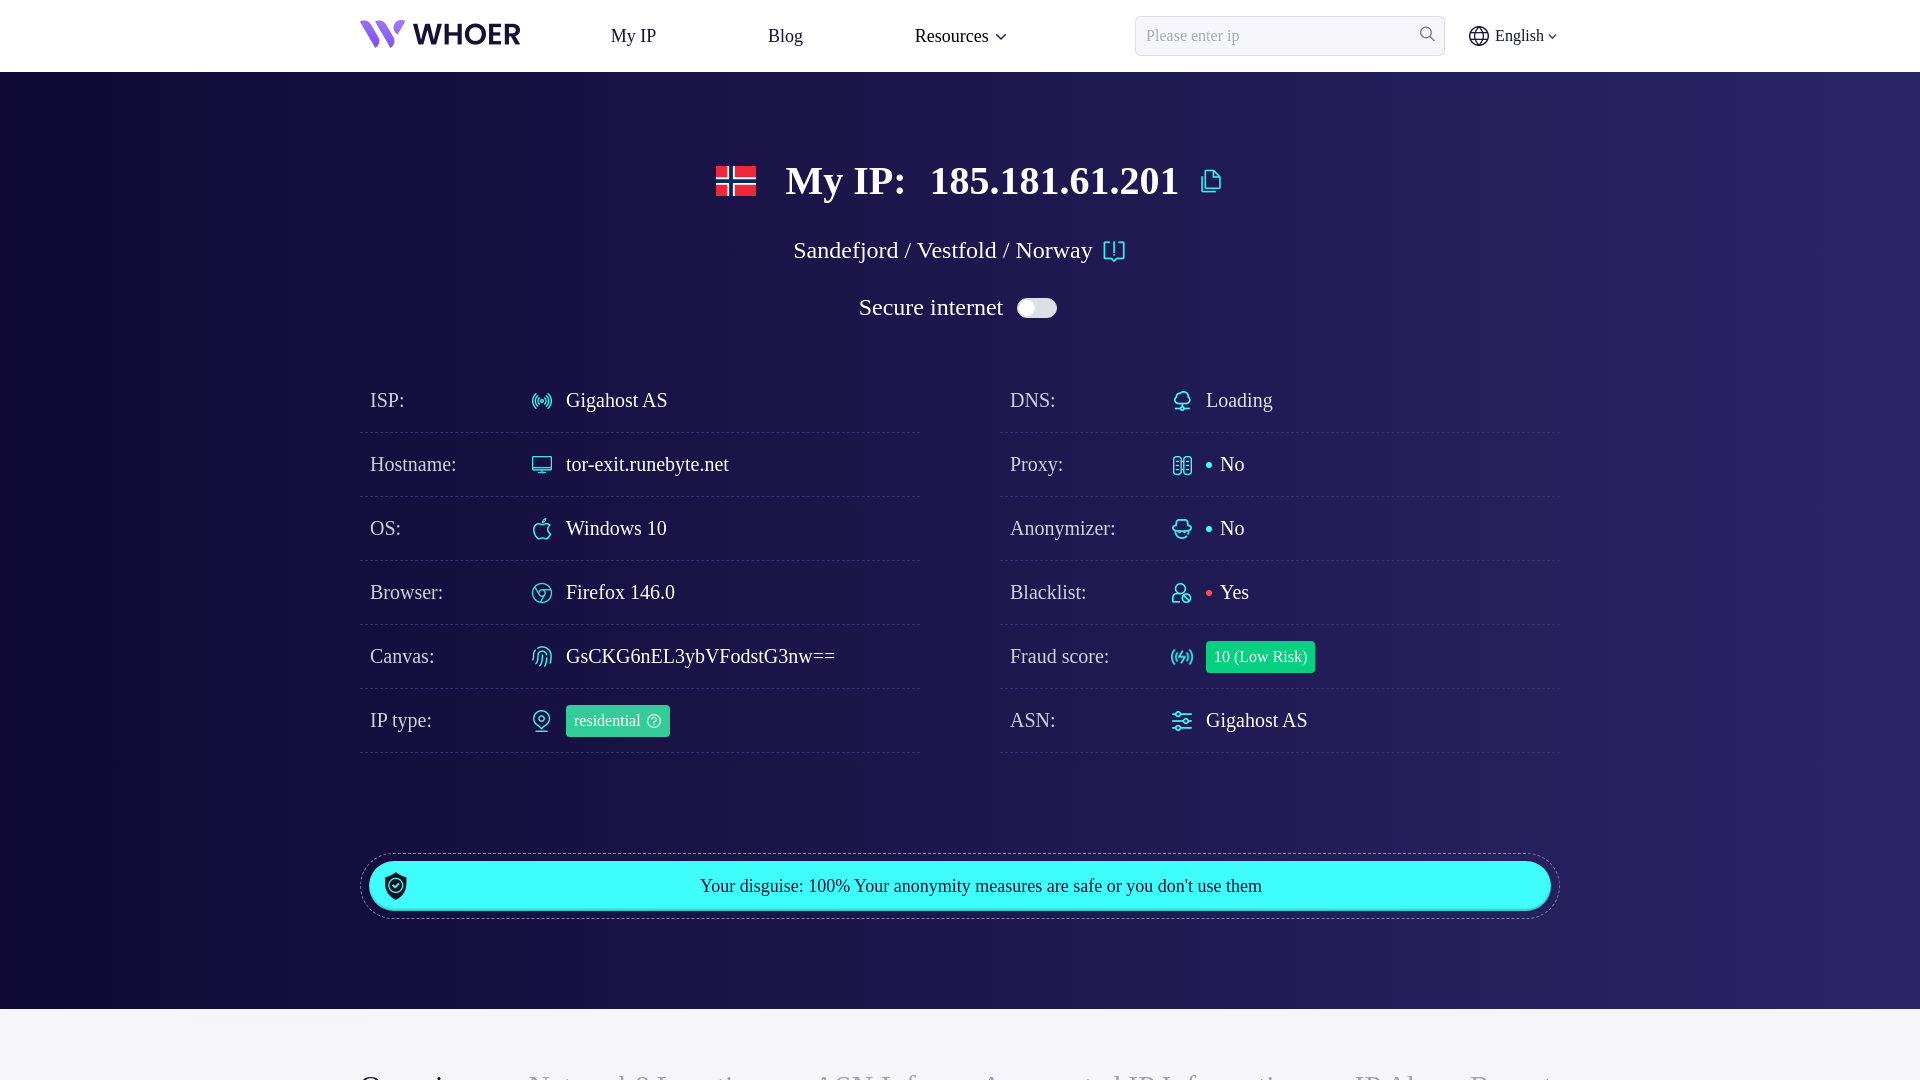Click the Canvas fingerprint icon
This screenshot has height=1080, width=1920.
coord(542,657)
